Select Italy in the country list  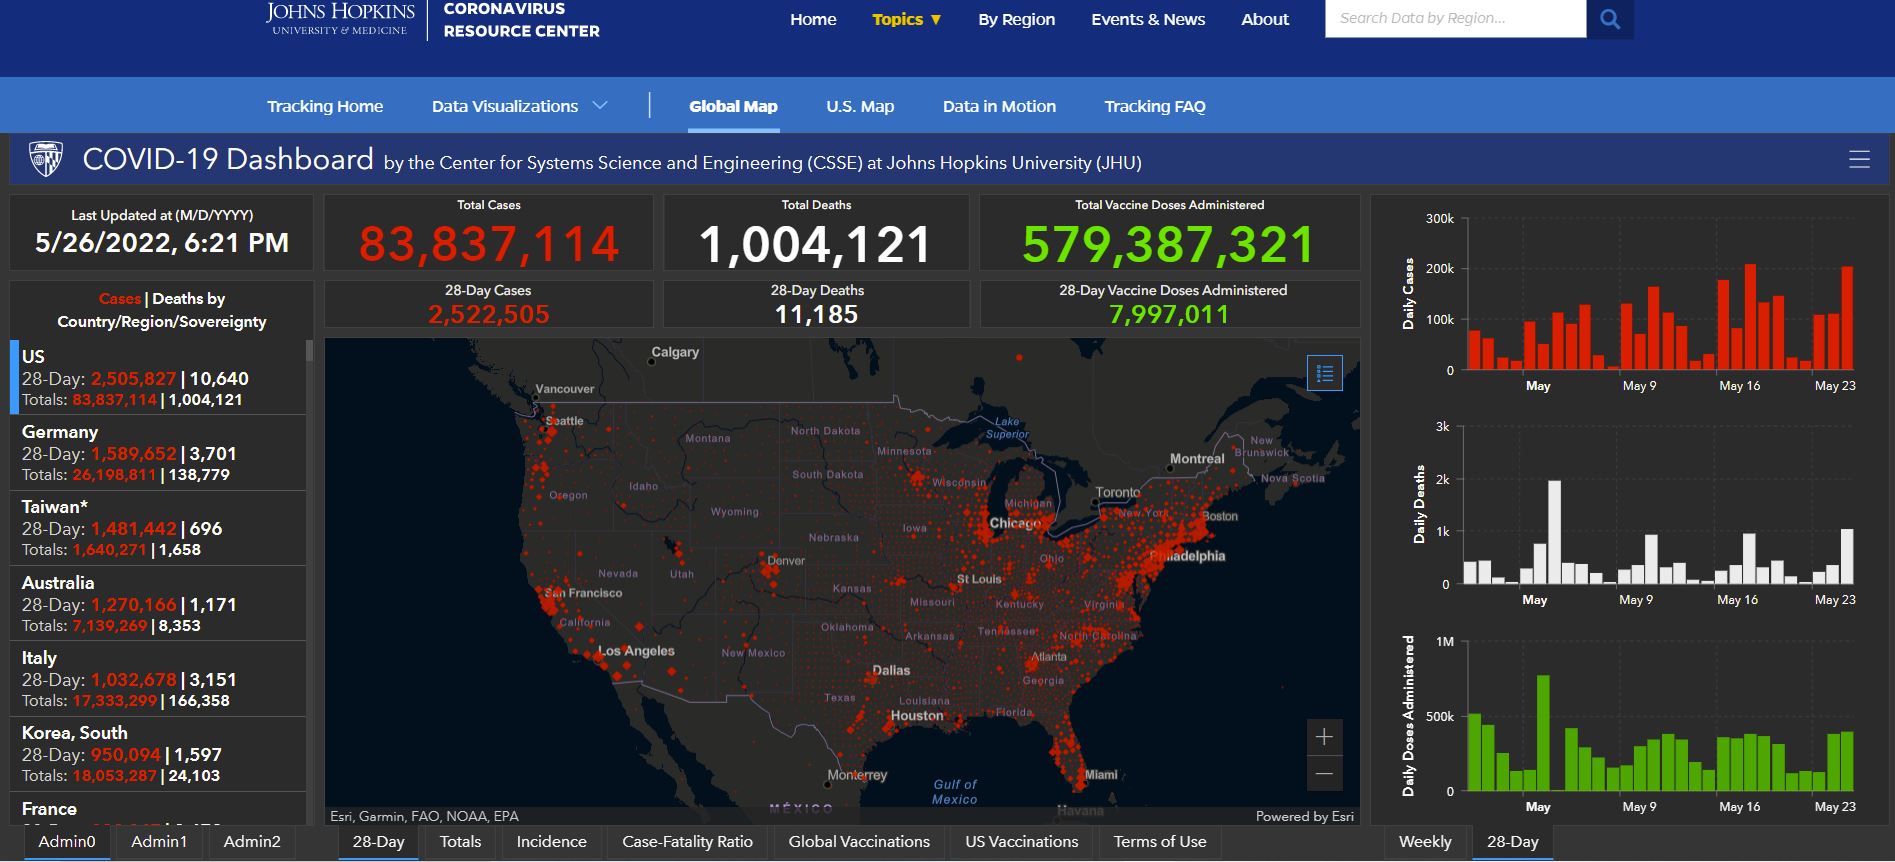coord(158,679)
